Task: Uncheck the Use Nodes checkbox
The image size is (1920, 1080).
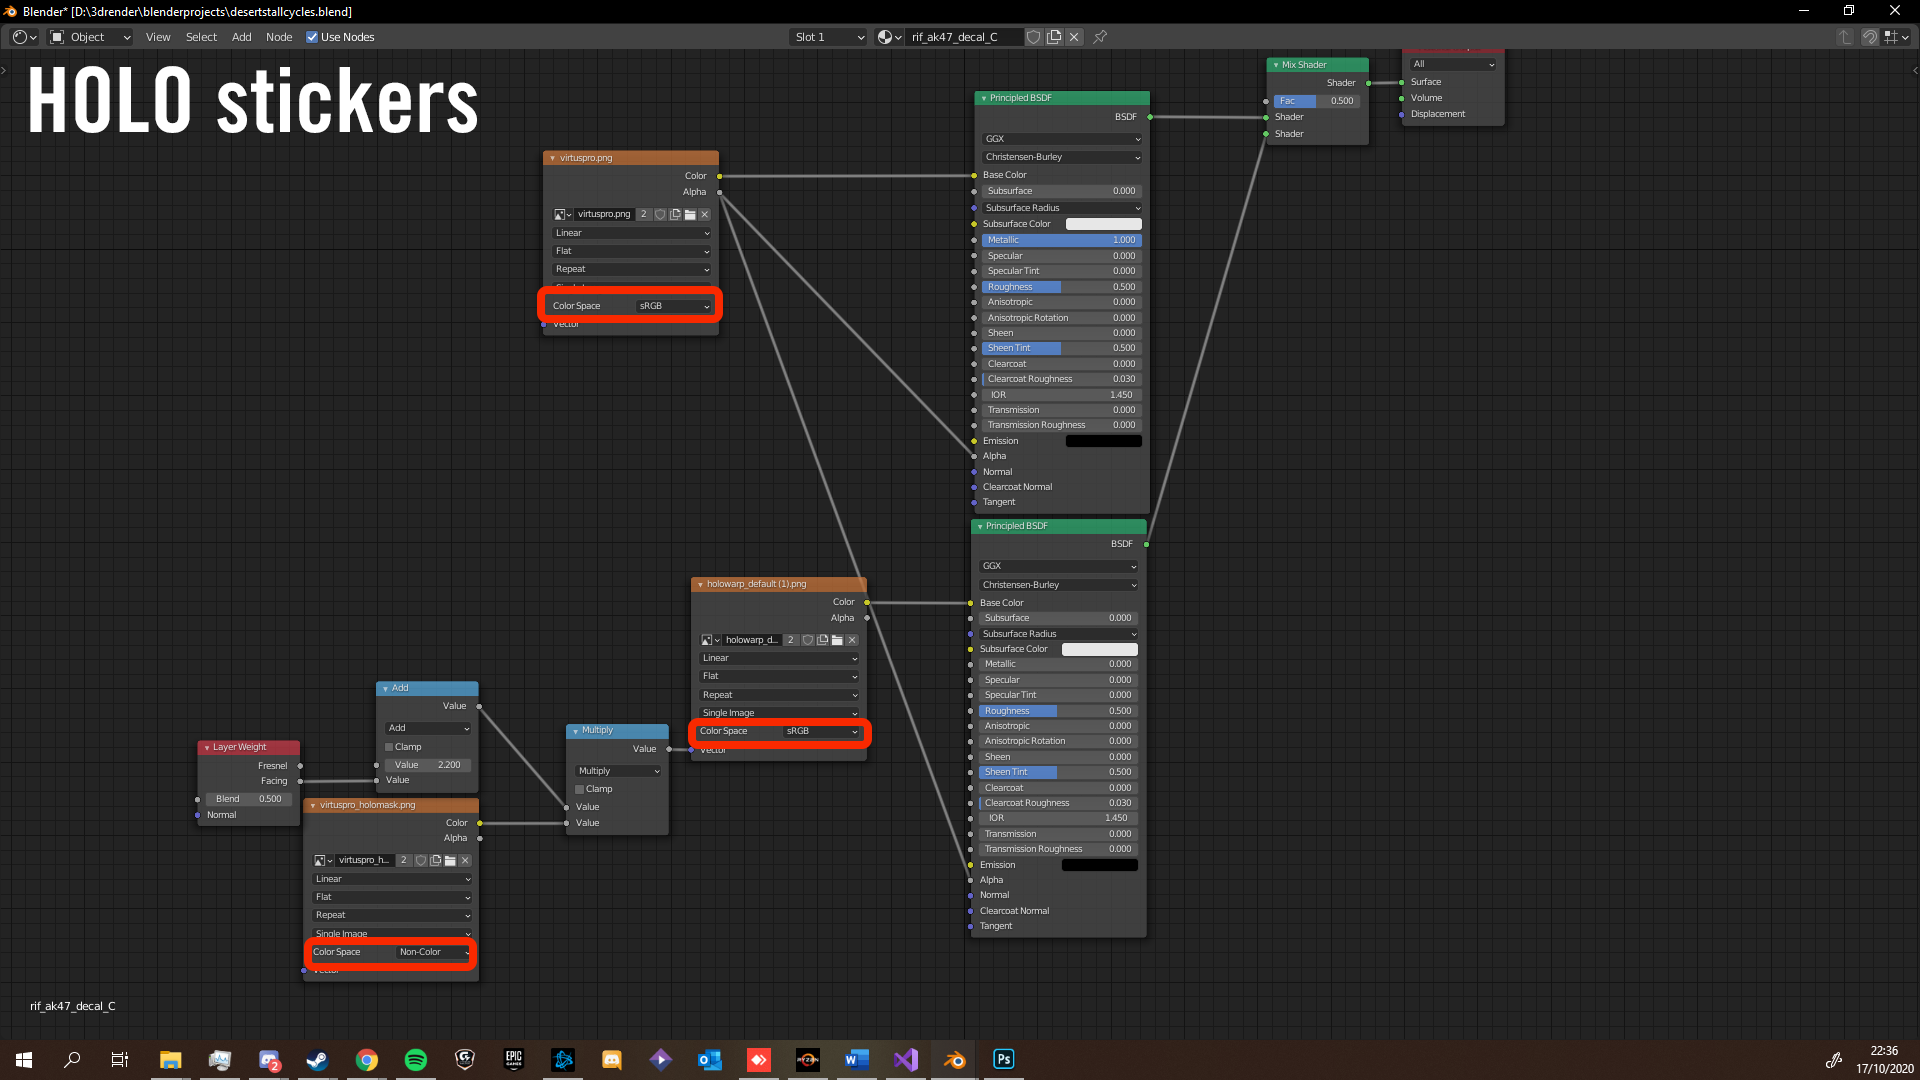Action: coord(312,37)
